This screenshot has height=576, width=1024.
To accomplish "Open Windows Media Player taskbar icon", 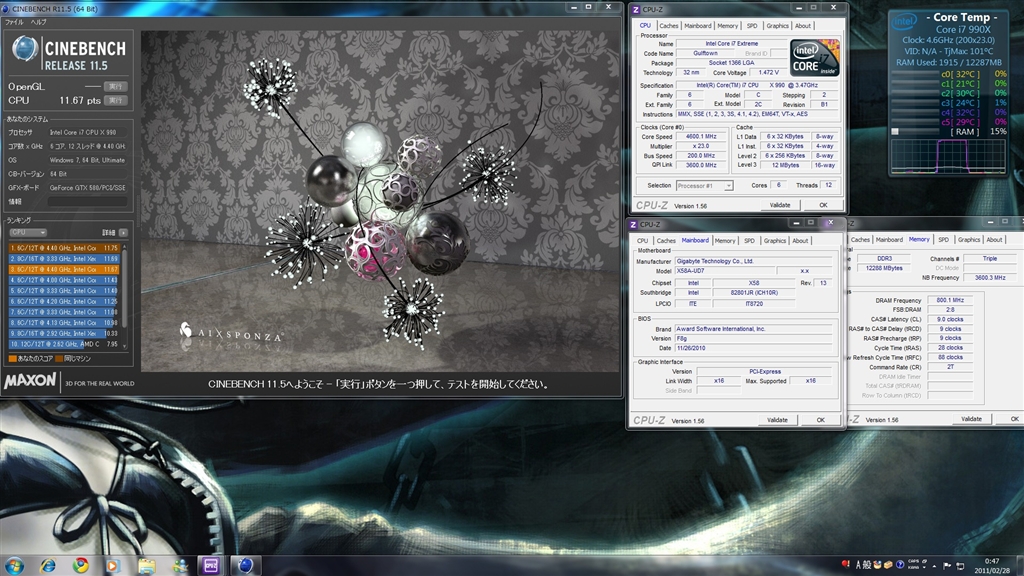I will coord(113,565).
